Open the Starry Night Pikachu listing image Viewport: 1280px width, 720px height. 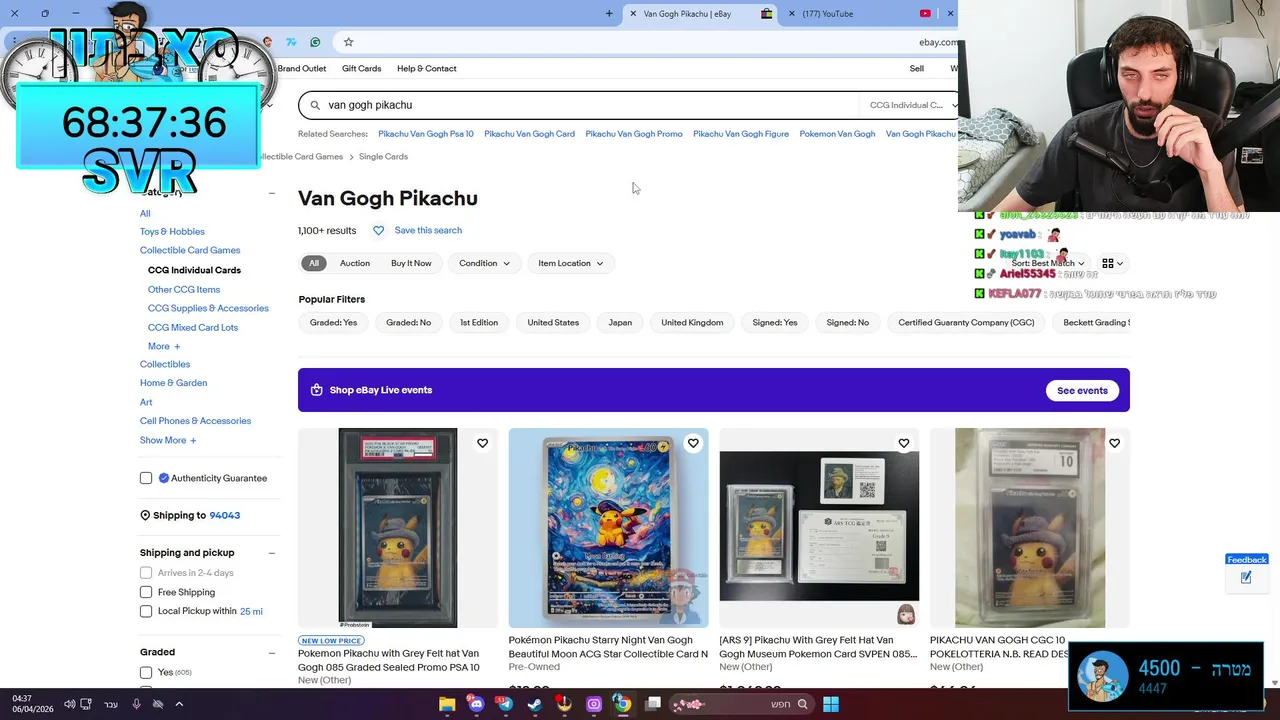(x=608, y=528)
